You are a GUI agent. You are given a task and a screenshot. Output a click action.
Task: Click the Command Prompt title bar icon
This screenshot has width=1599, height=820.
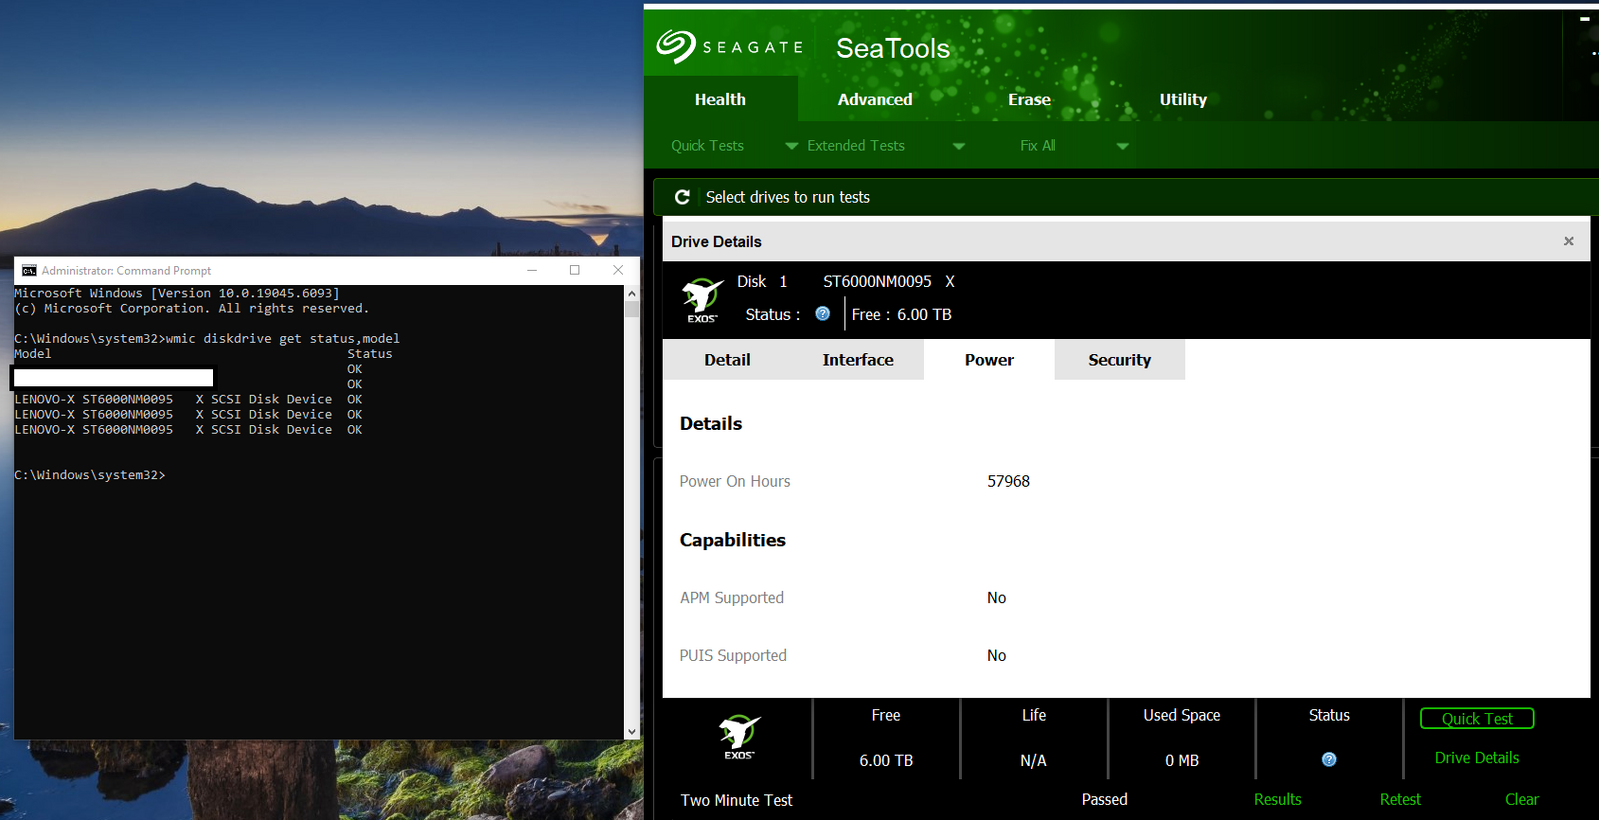pos(29,271)
